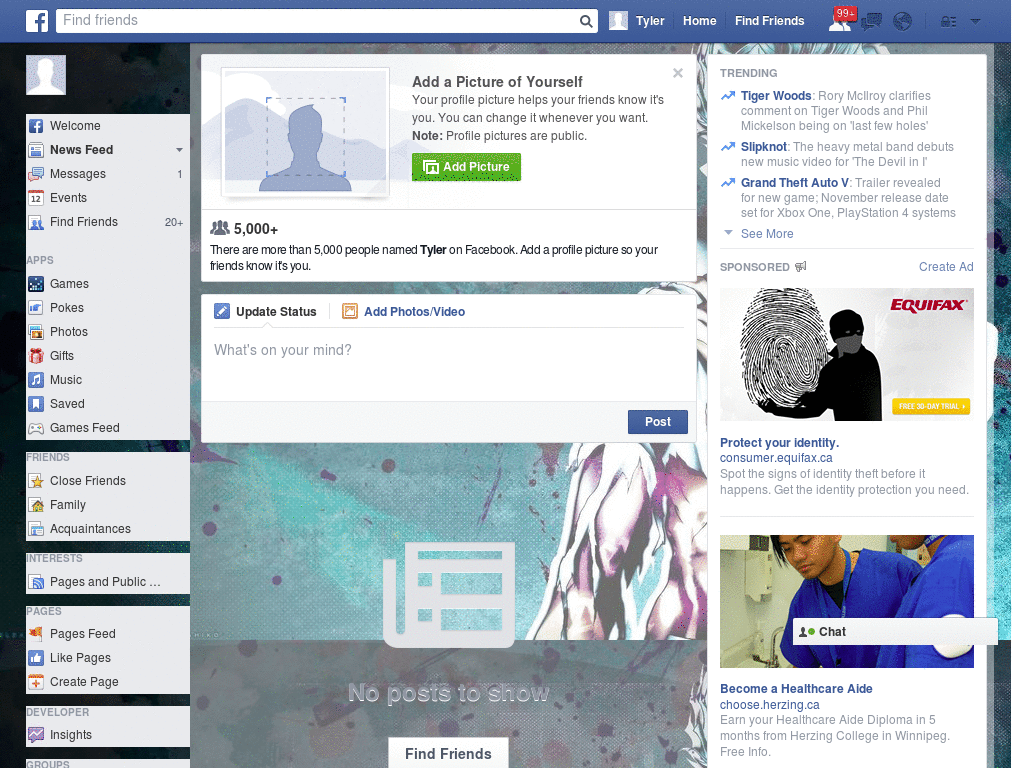The height and width of the screenshot is (768, 1024).
Task: Open the Equifax ad image
Action: tap(846, 355)
